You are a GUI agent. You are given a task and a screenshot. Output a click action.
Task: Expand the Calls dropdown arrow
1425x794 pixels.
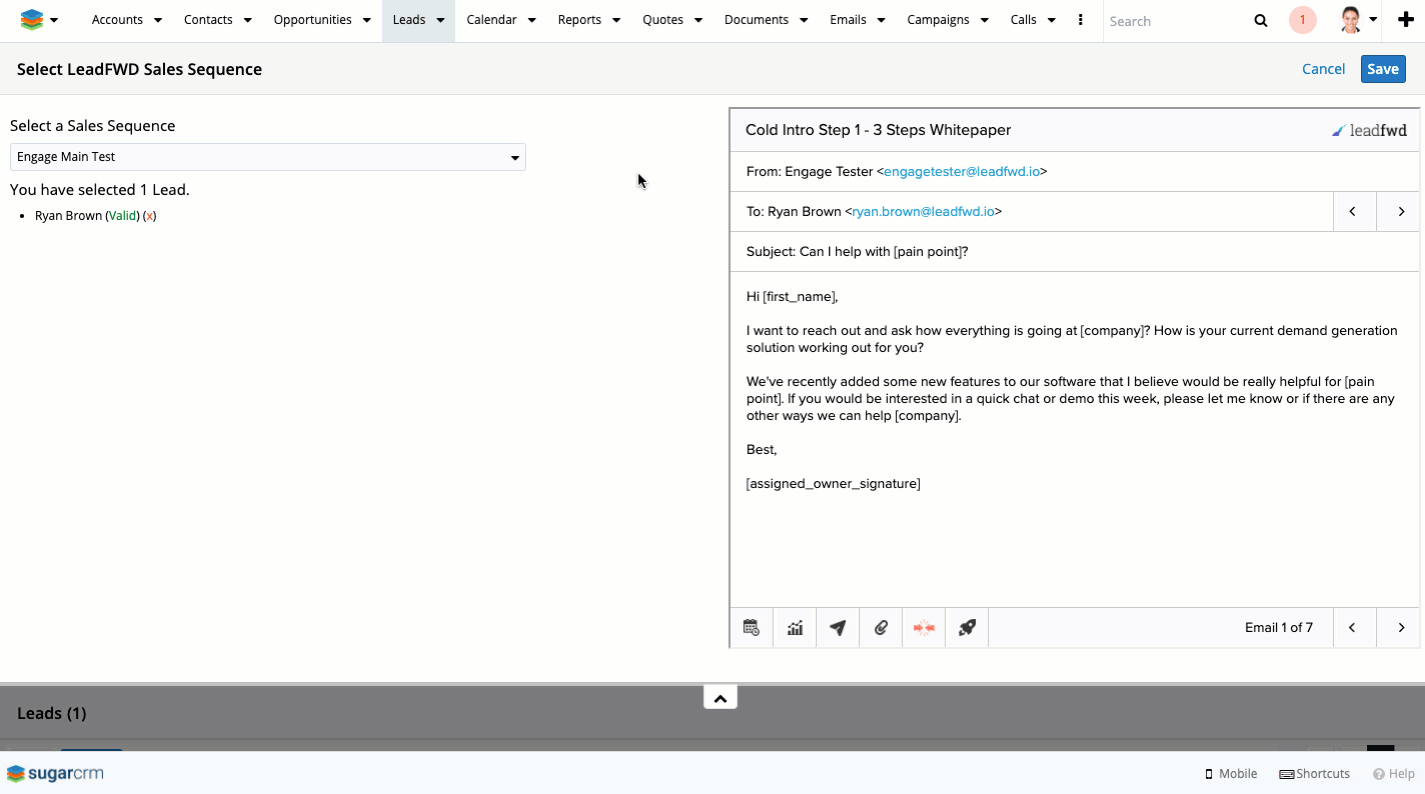coord(1052,20)
